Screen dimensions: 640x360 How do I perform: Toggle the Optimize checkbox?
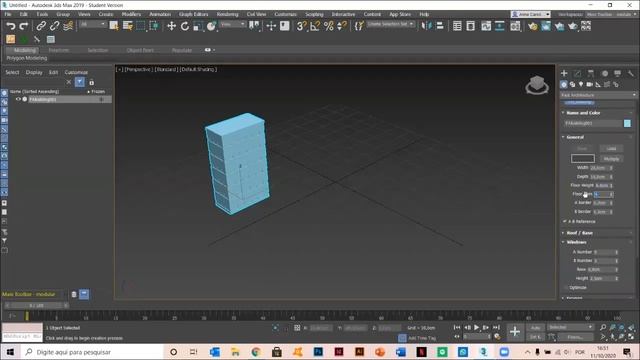[x=566, y=288]
